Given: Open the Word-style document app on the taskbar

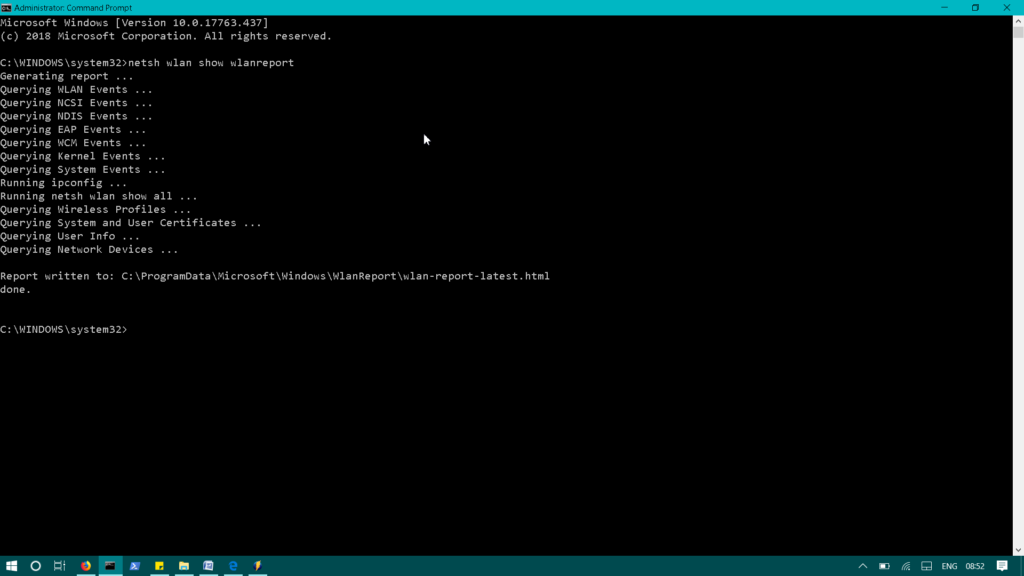Looking at the screenshot, I should (208, 566).
